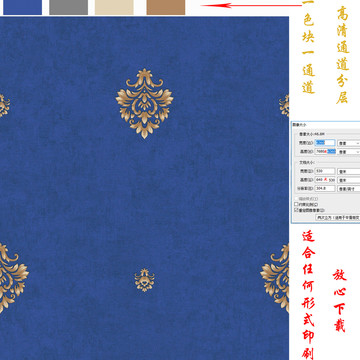360x360 pixels.
Task: Click the gray color swatch
Action: pos(68,7)
